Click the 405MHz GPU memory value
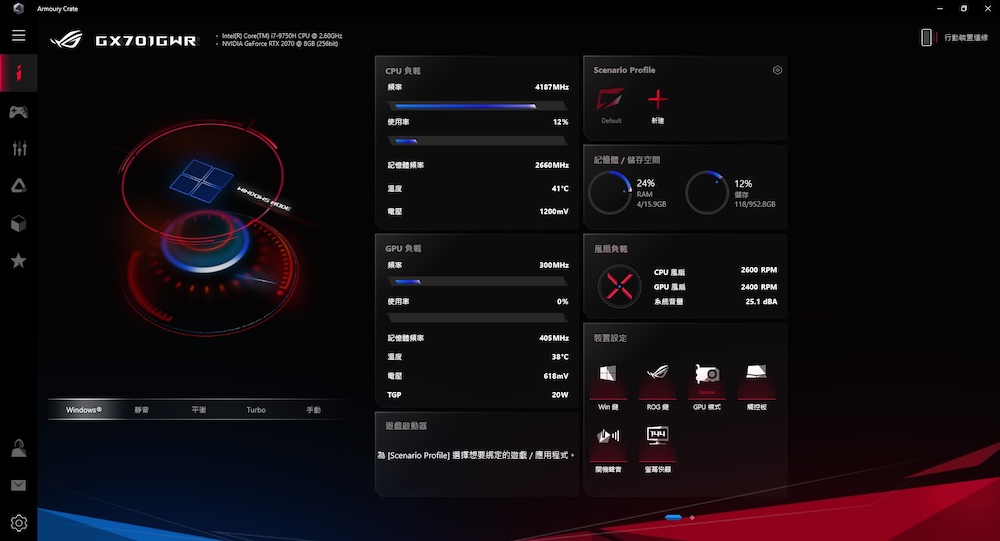 click(554, 337)
